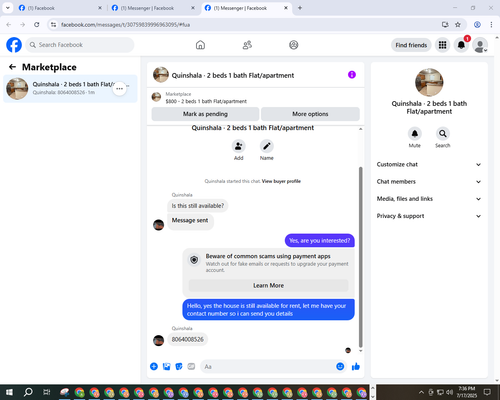This screenshot has width=500, height=400.
Task: Focus the Search Facebook field
Action: 80,45
